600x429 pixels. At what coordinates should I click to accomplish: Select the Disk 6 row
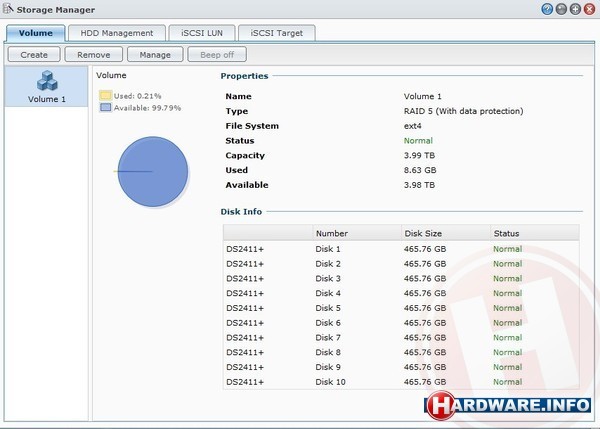401,323
